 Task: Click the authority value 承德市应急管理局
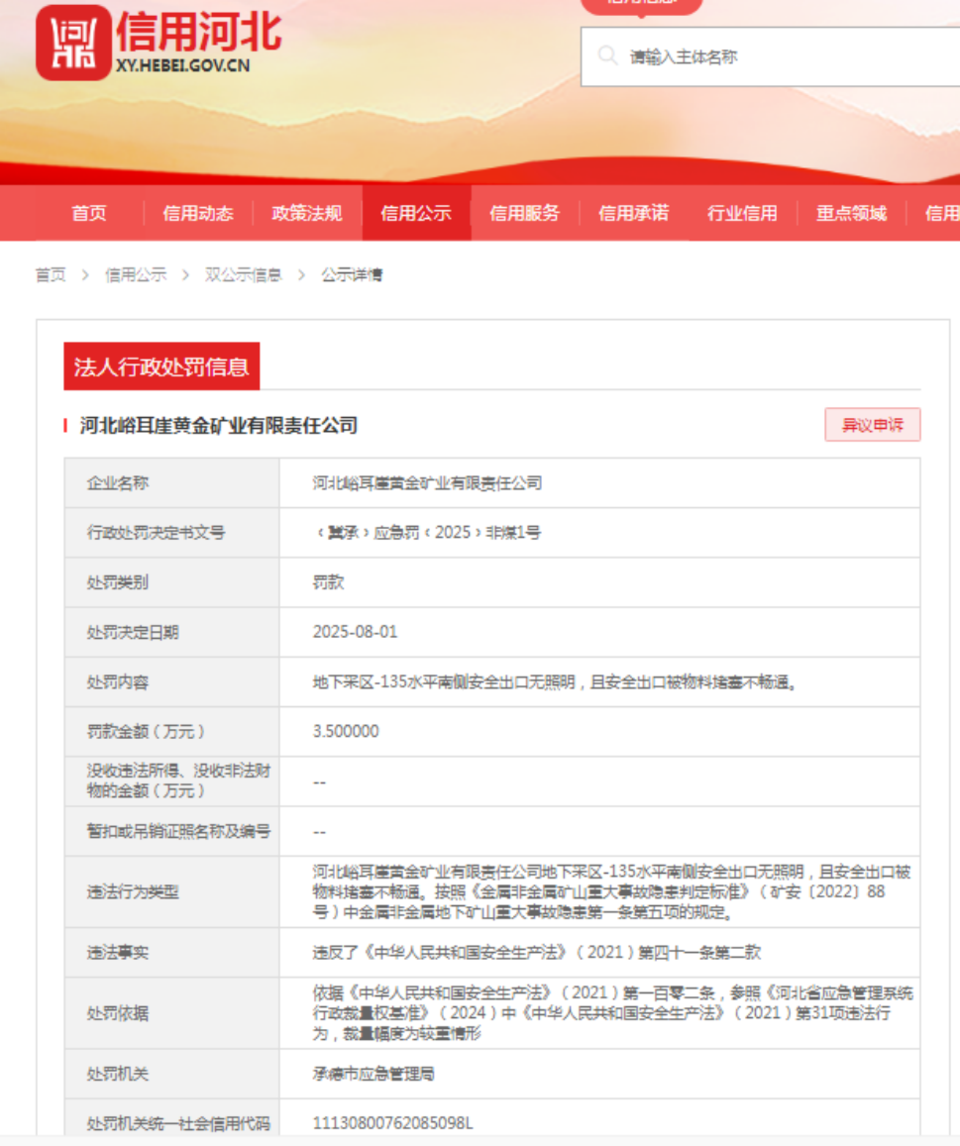(373, 1074)
